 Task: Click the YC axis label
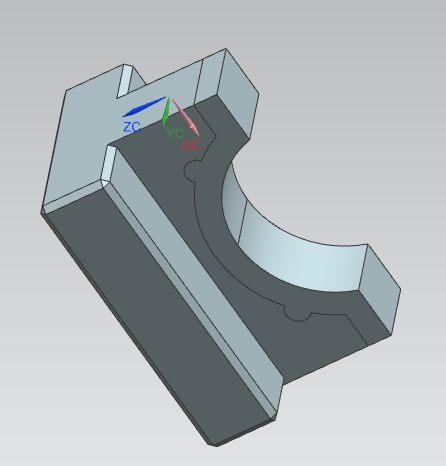[x=175, y=133]
